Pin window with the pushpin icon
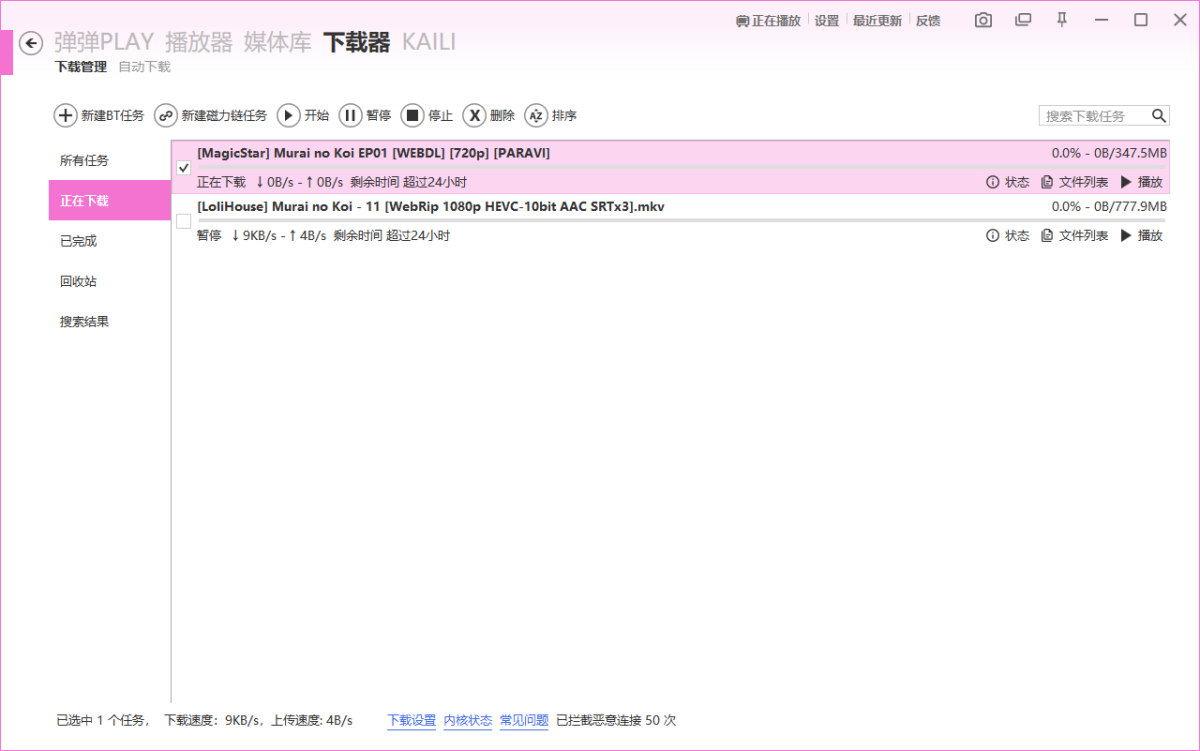 [1062, 20]
